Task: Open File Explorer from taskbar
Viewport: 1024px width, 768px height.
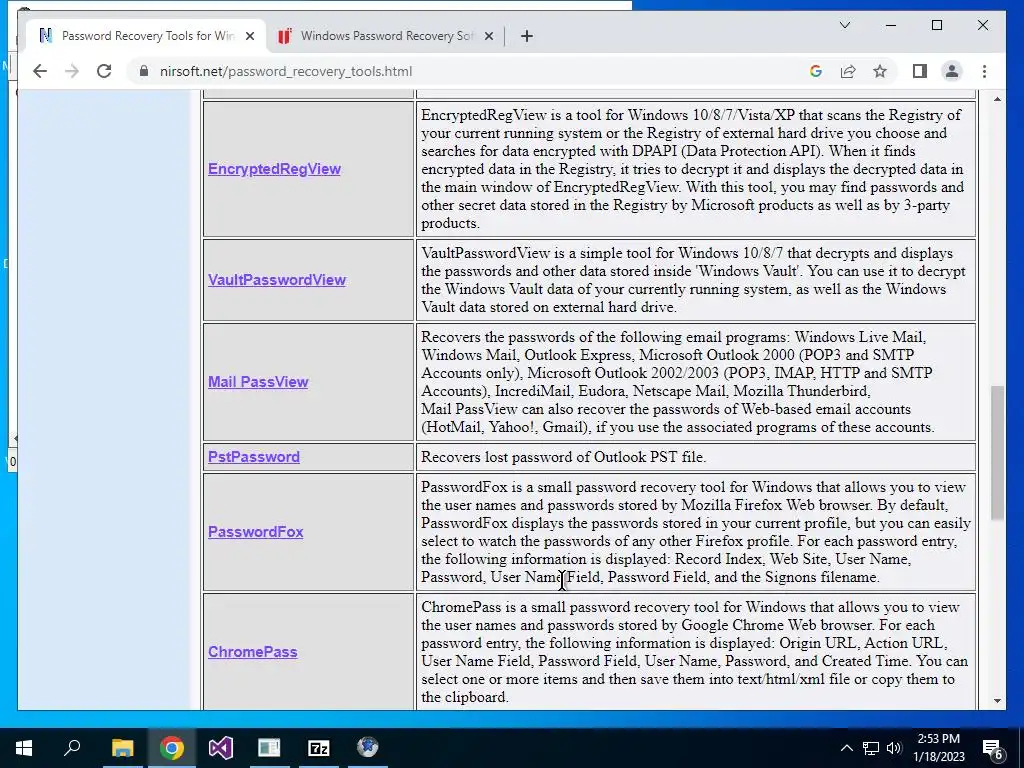Action: (x=122, y=748)
